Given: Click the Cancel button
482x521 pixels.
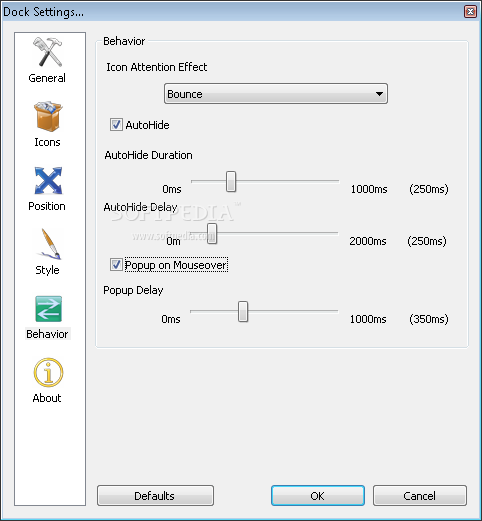Looking at the screenshot, I should coord(420,496).
